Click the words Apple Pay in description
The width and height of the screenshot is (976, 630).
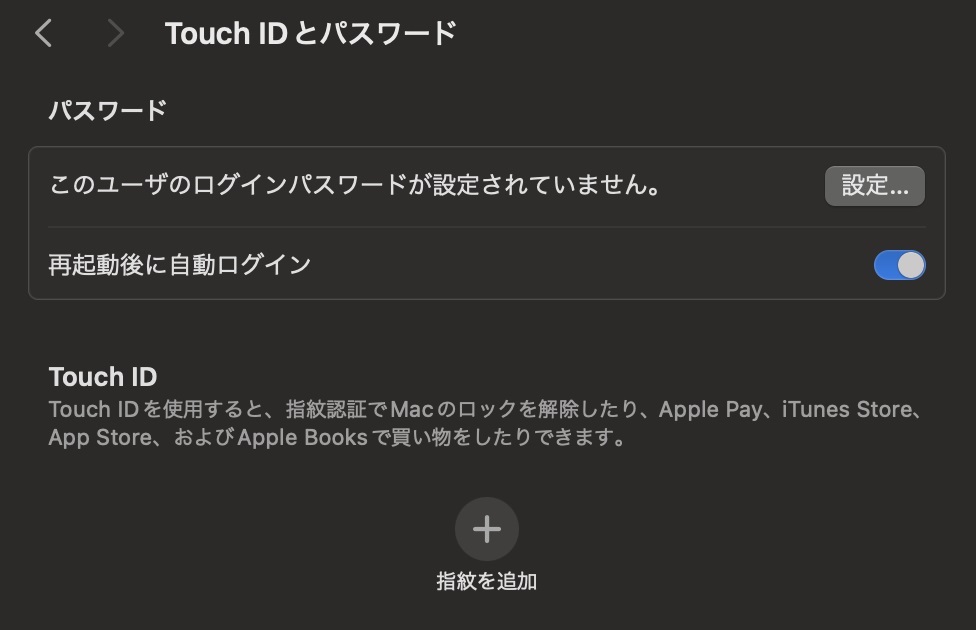pyautogui.click(x=710, y=410)
